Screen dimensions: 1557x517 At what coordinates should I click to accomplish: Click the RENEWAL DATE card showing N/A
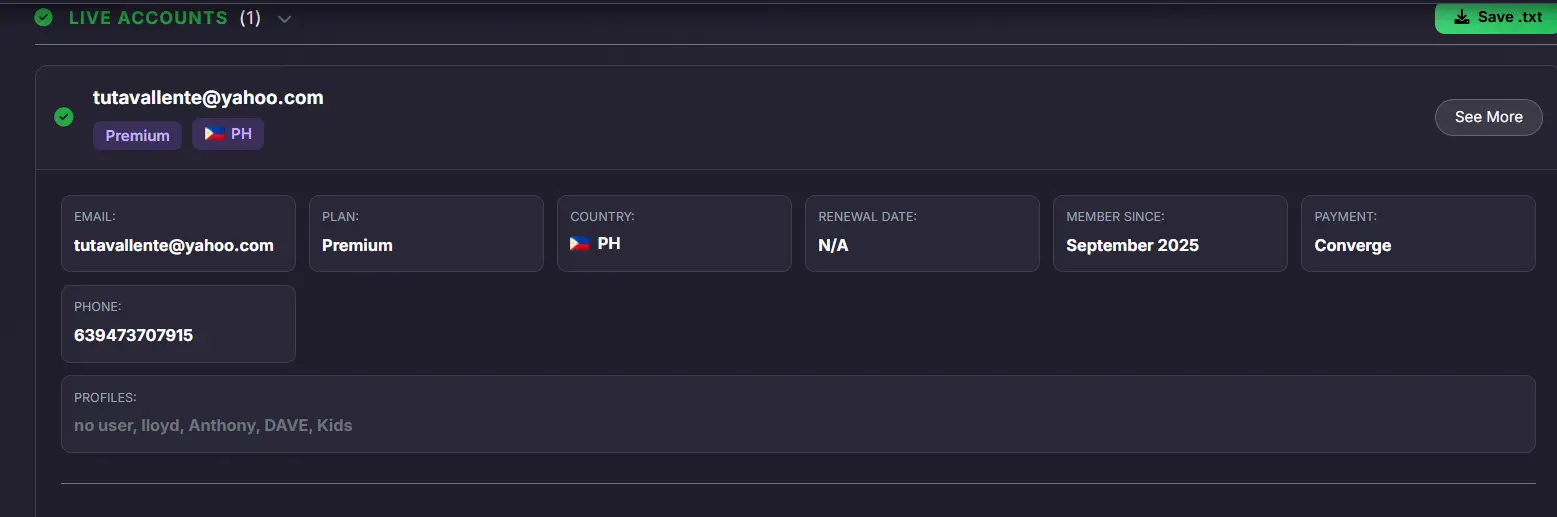click(922, 233)
